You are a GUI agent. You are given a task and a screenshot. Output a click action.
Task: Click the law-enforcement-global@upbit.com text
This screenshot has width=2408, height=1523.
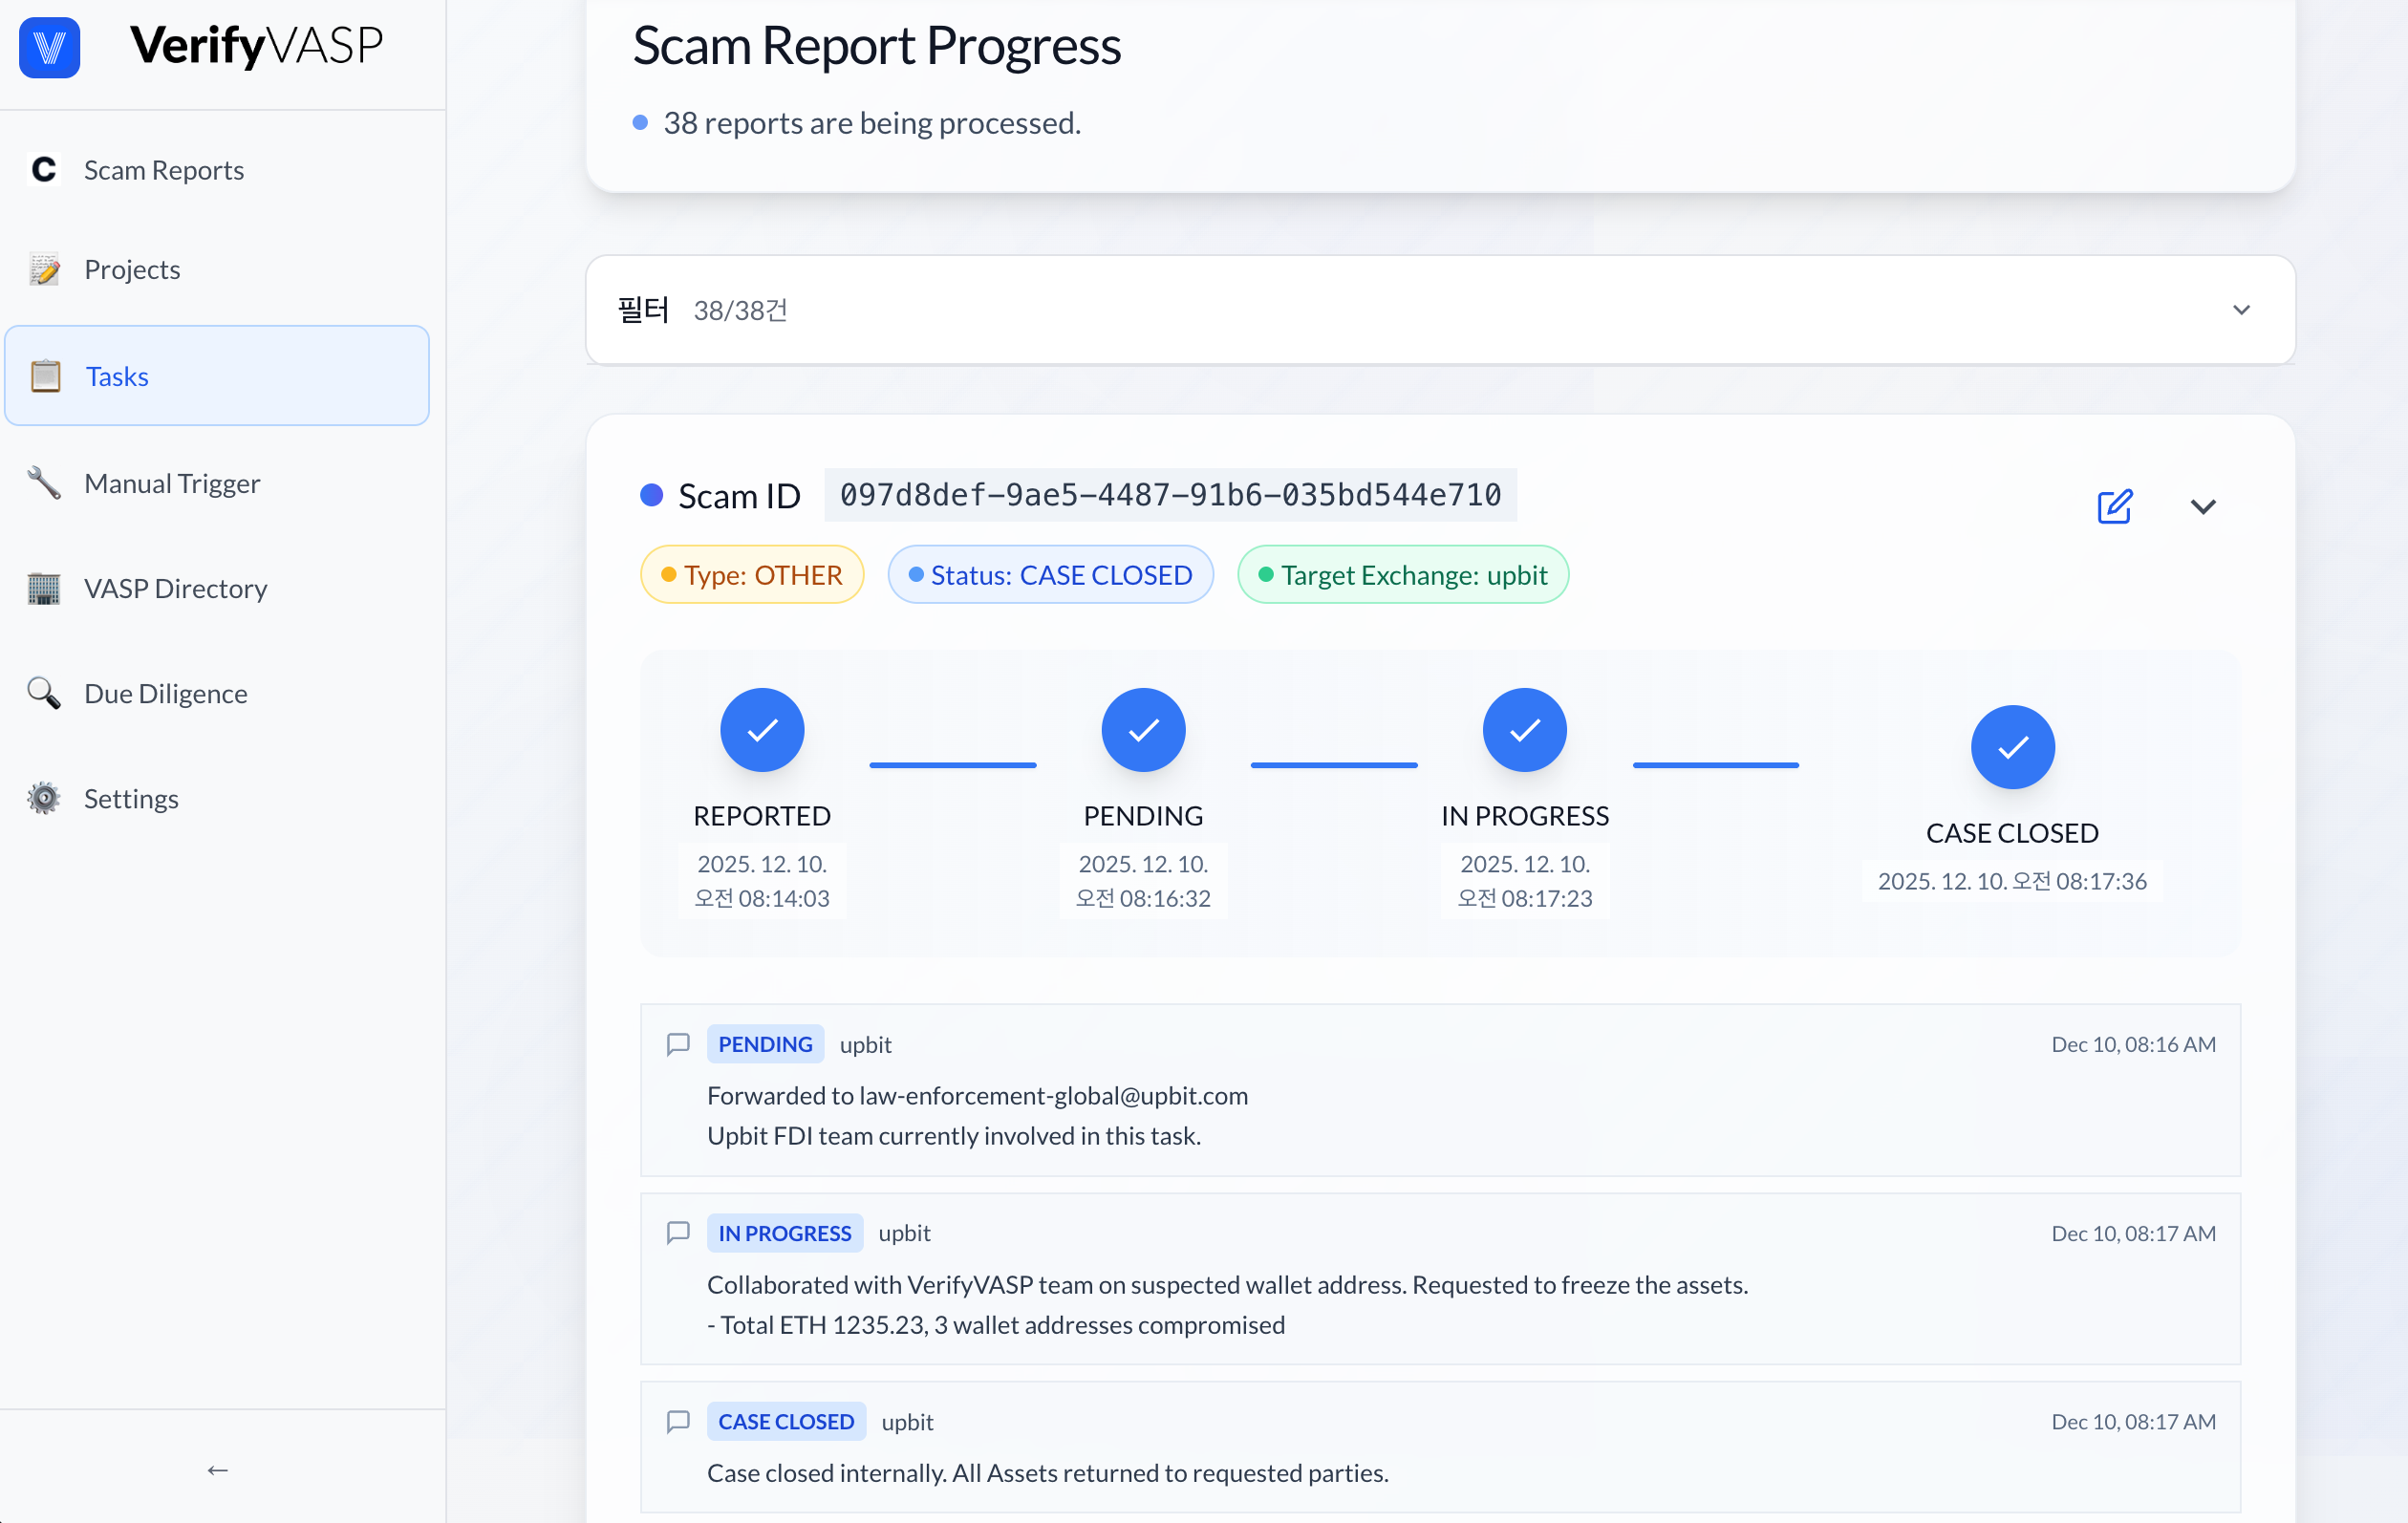click(x=1053, y=1095)
